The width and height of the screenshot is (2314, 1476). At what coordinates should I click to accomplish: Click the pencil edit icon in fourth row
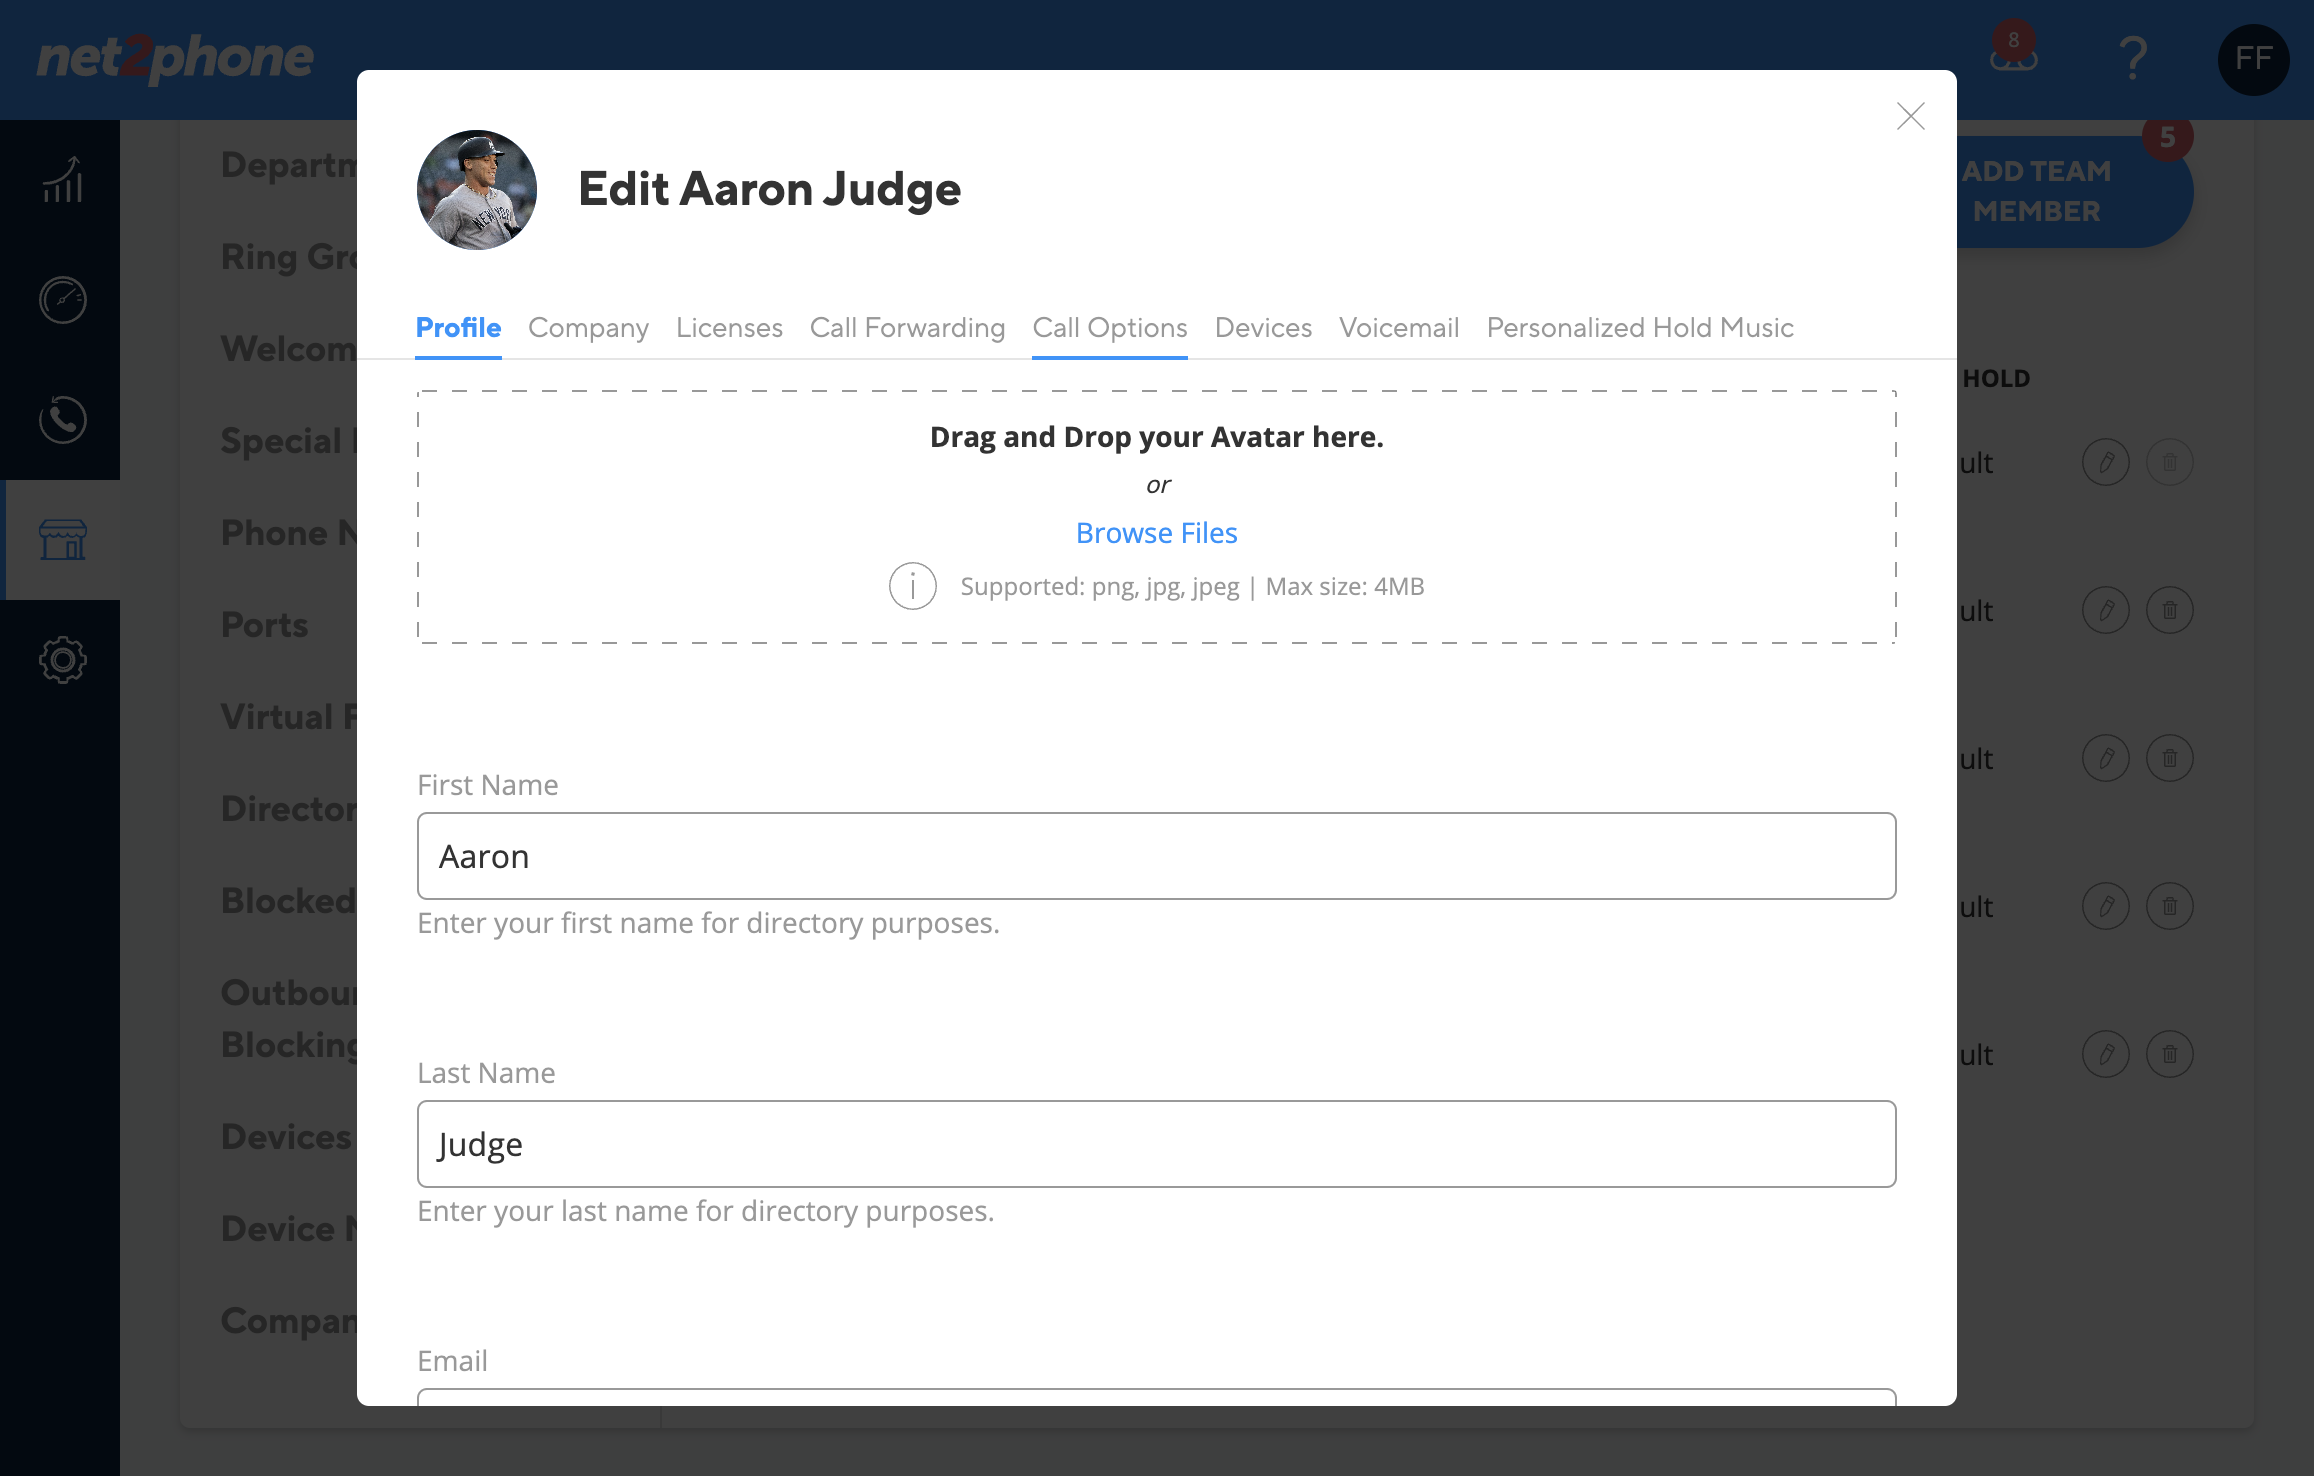pos(2105,906)
